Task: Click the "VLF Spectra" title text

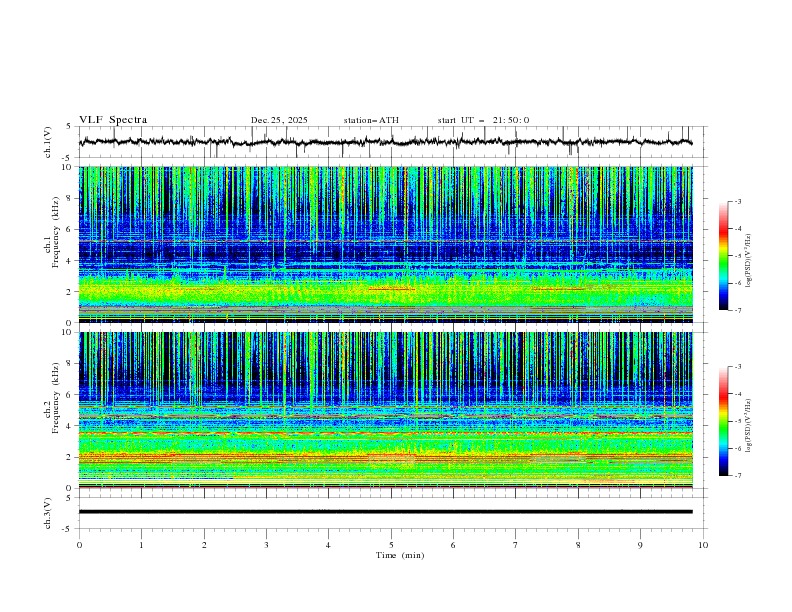Action: pyautogui.click(x=113, y=120)
